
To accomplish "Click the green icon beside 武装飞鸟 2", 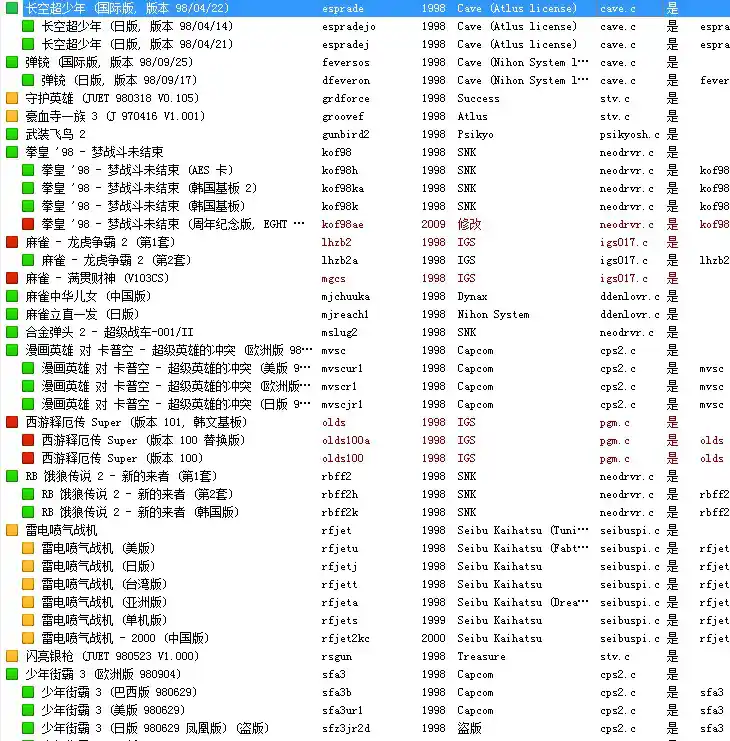I will tap(12, 135).
